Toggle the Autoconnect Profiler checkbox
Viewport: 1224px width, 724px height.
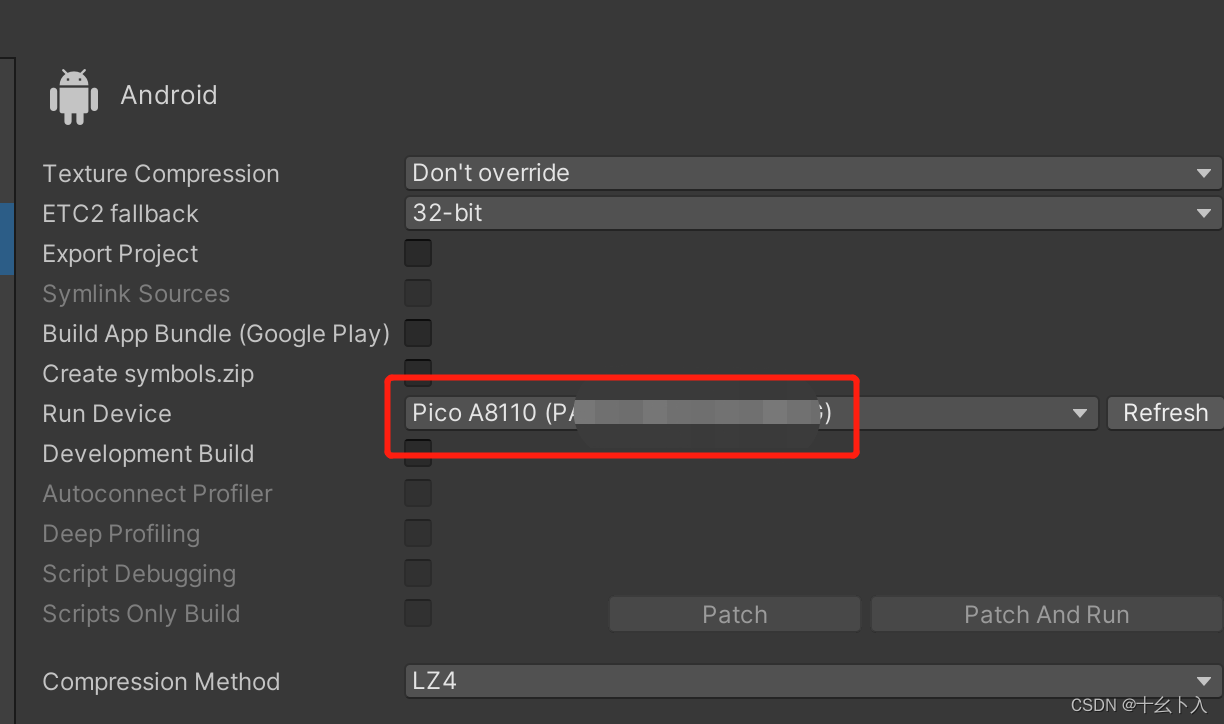point(418,493)
